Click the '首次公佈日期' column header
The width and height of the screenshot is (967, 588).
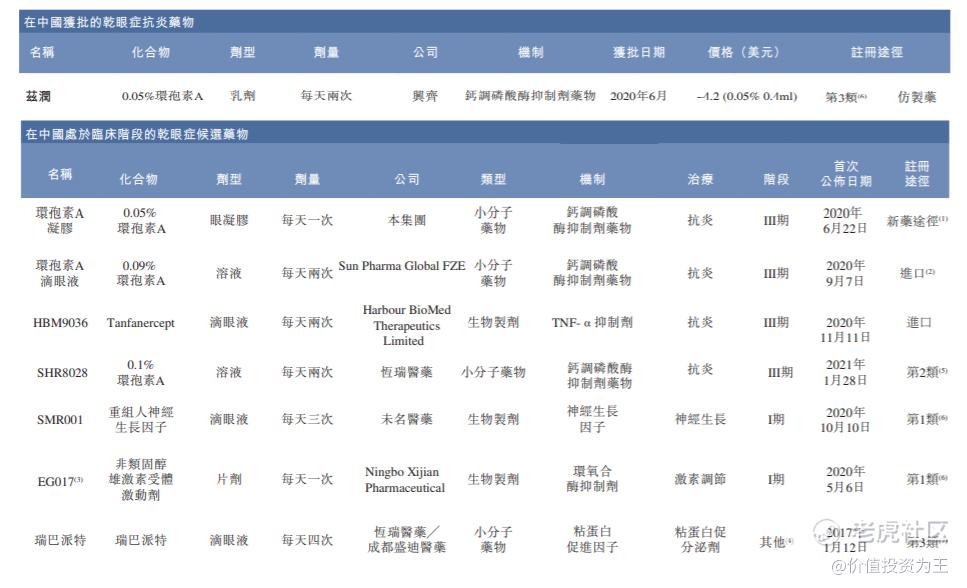pos(846,173)
